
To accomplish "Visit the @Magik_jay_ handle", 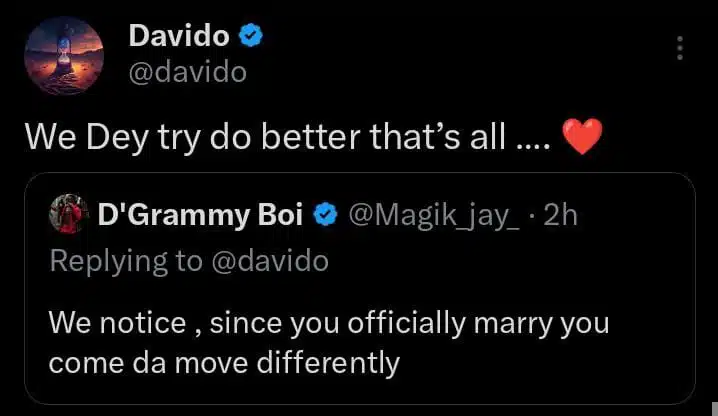I will (x=433, y=214).
